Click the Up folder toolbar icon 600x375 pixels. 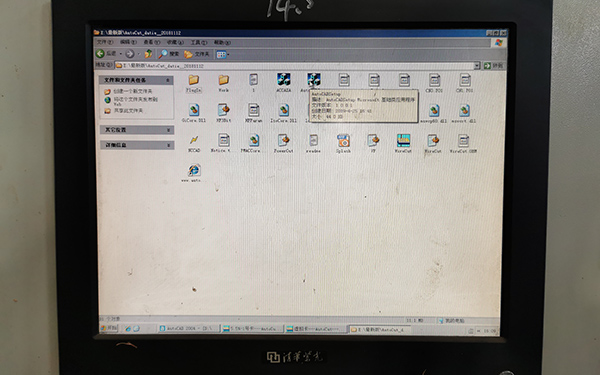tap(148, 54)
